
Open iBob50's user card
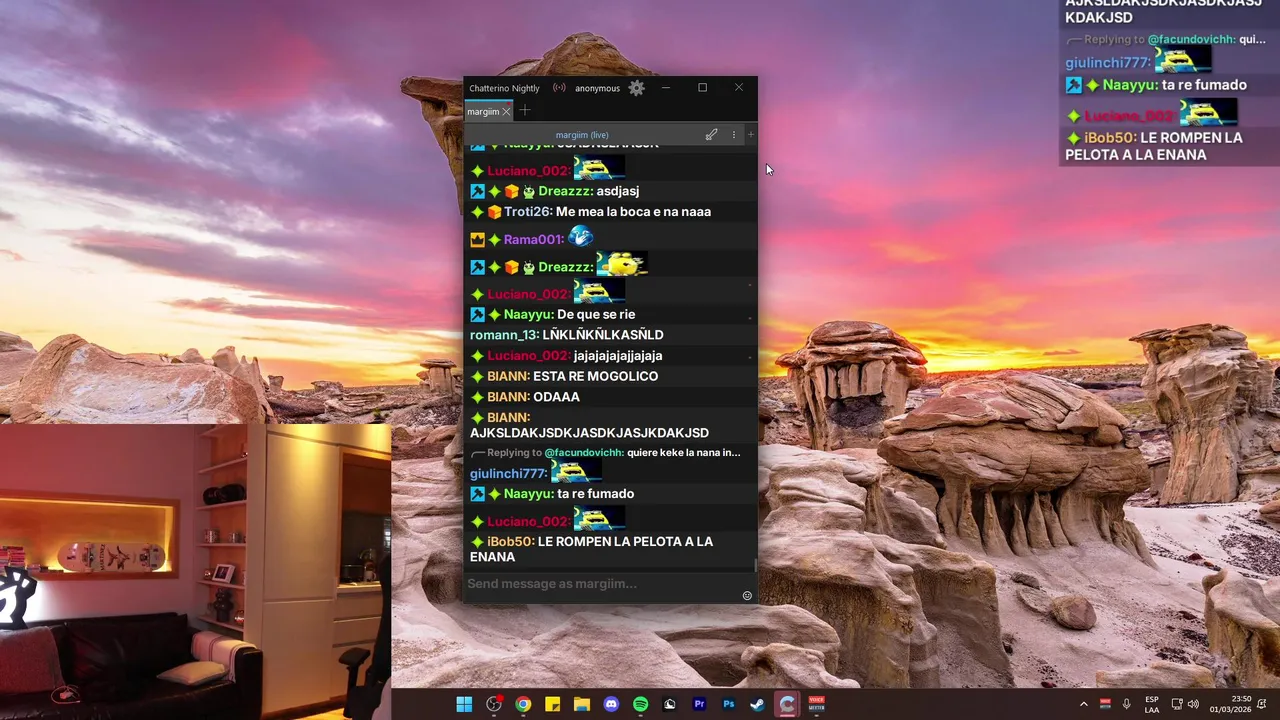click(x=510, y=542)
